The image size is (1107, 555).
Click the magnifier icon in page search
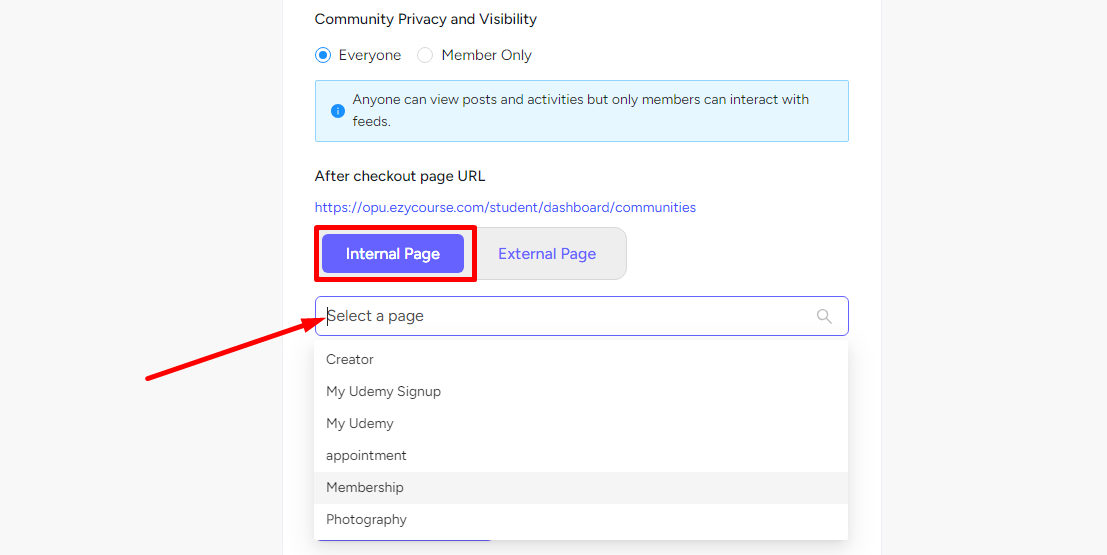[824, 316]
